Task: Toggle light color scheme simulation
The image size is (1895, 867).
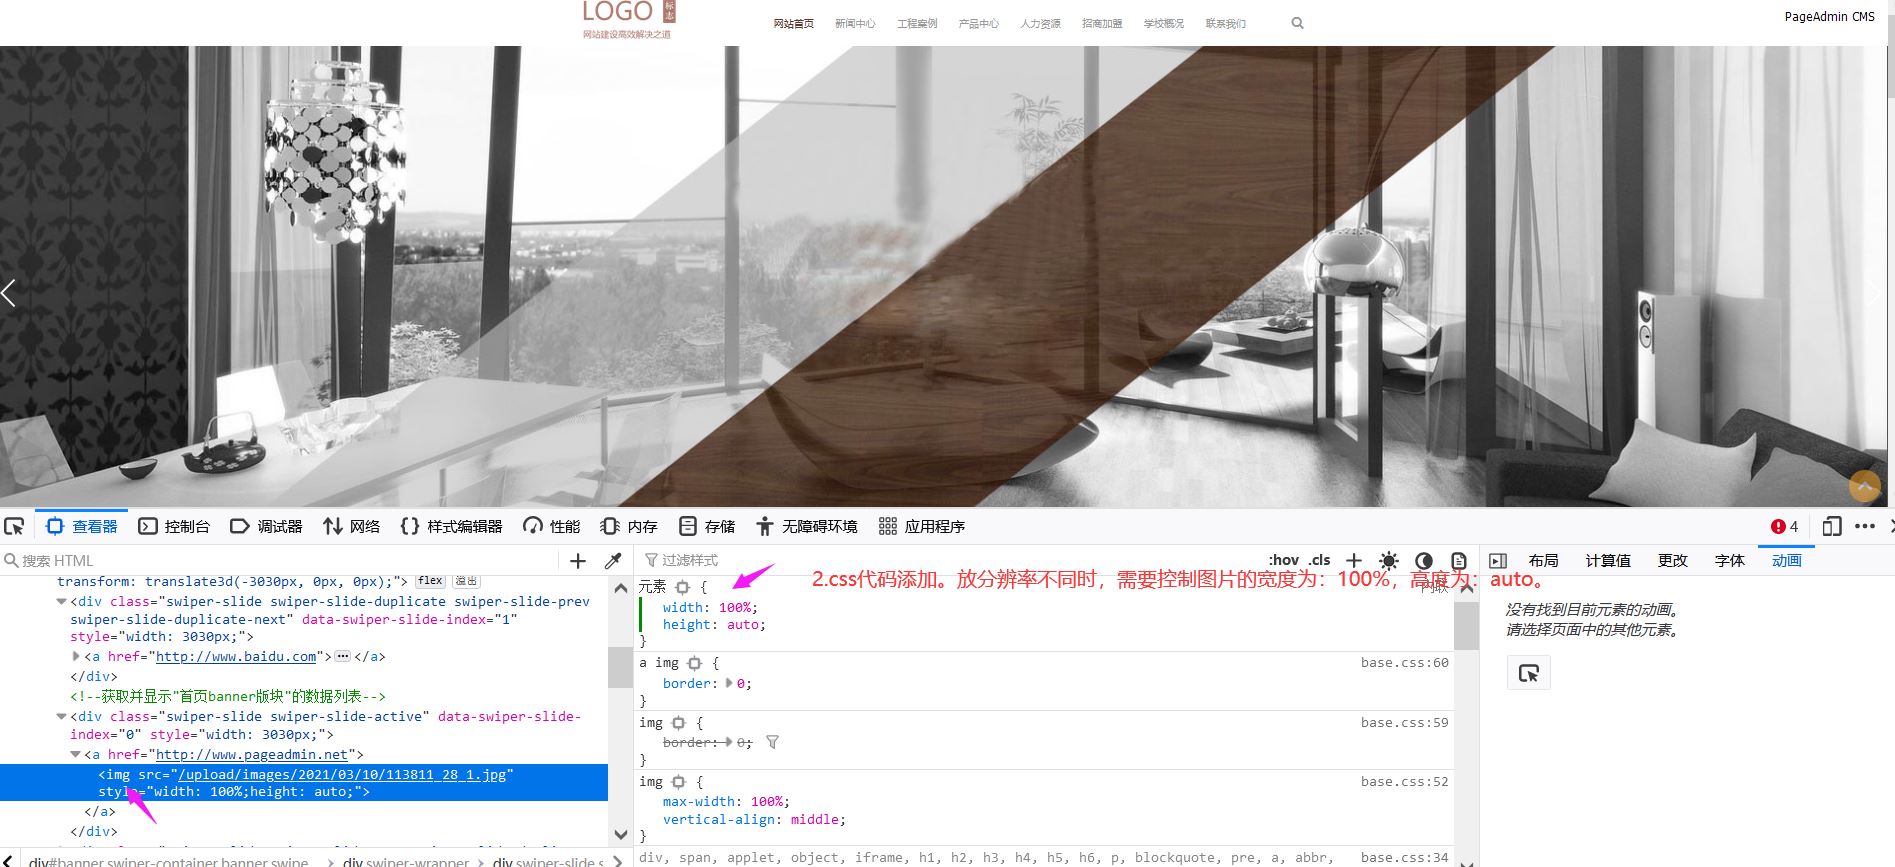Action: click(1389, 561)
